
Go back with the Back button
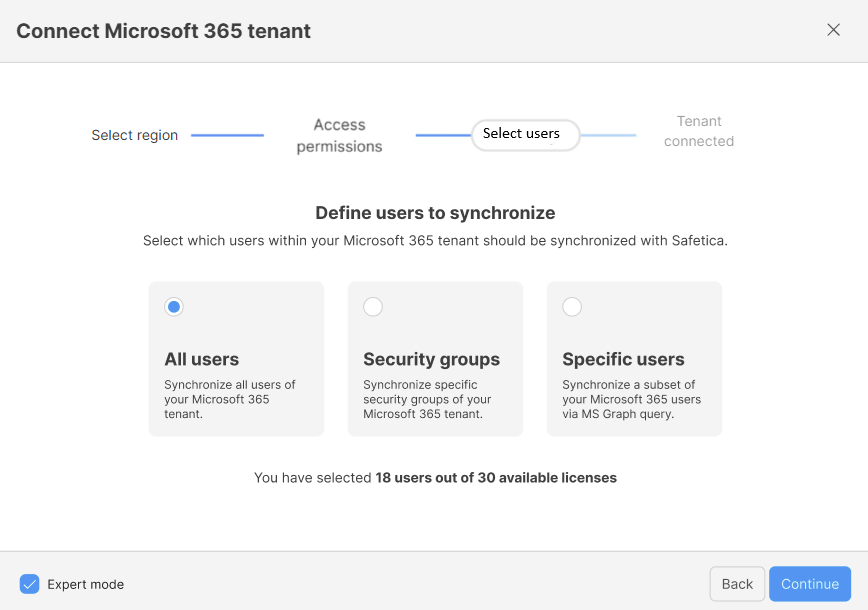(737, 584)
